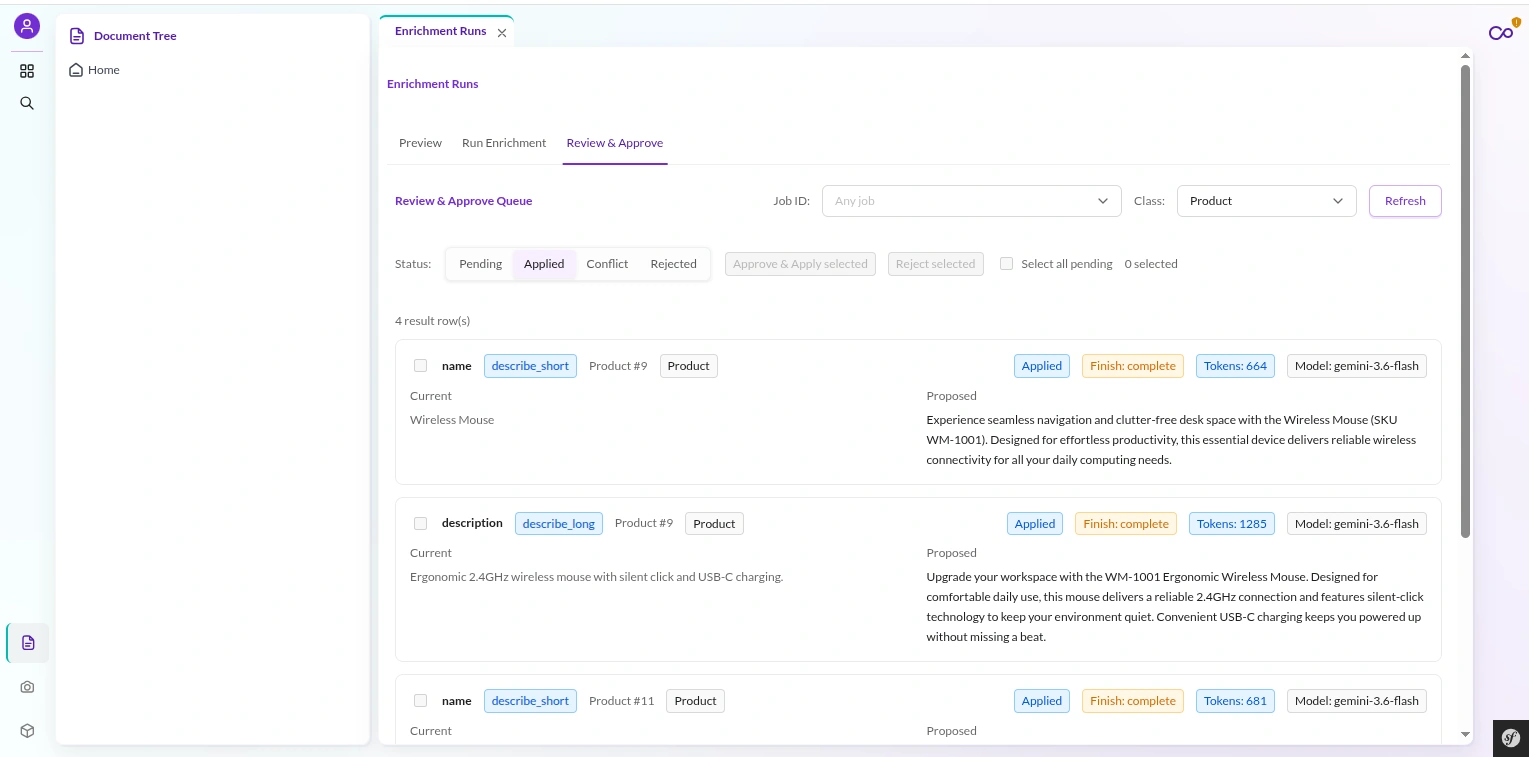Open the infinity logo icon with notification badge
The image size is (1529, 757).
1501,32
